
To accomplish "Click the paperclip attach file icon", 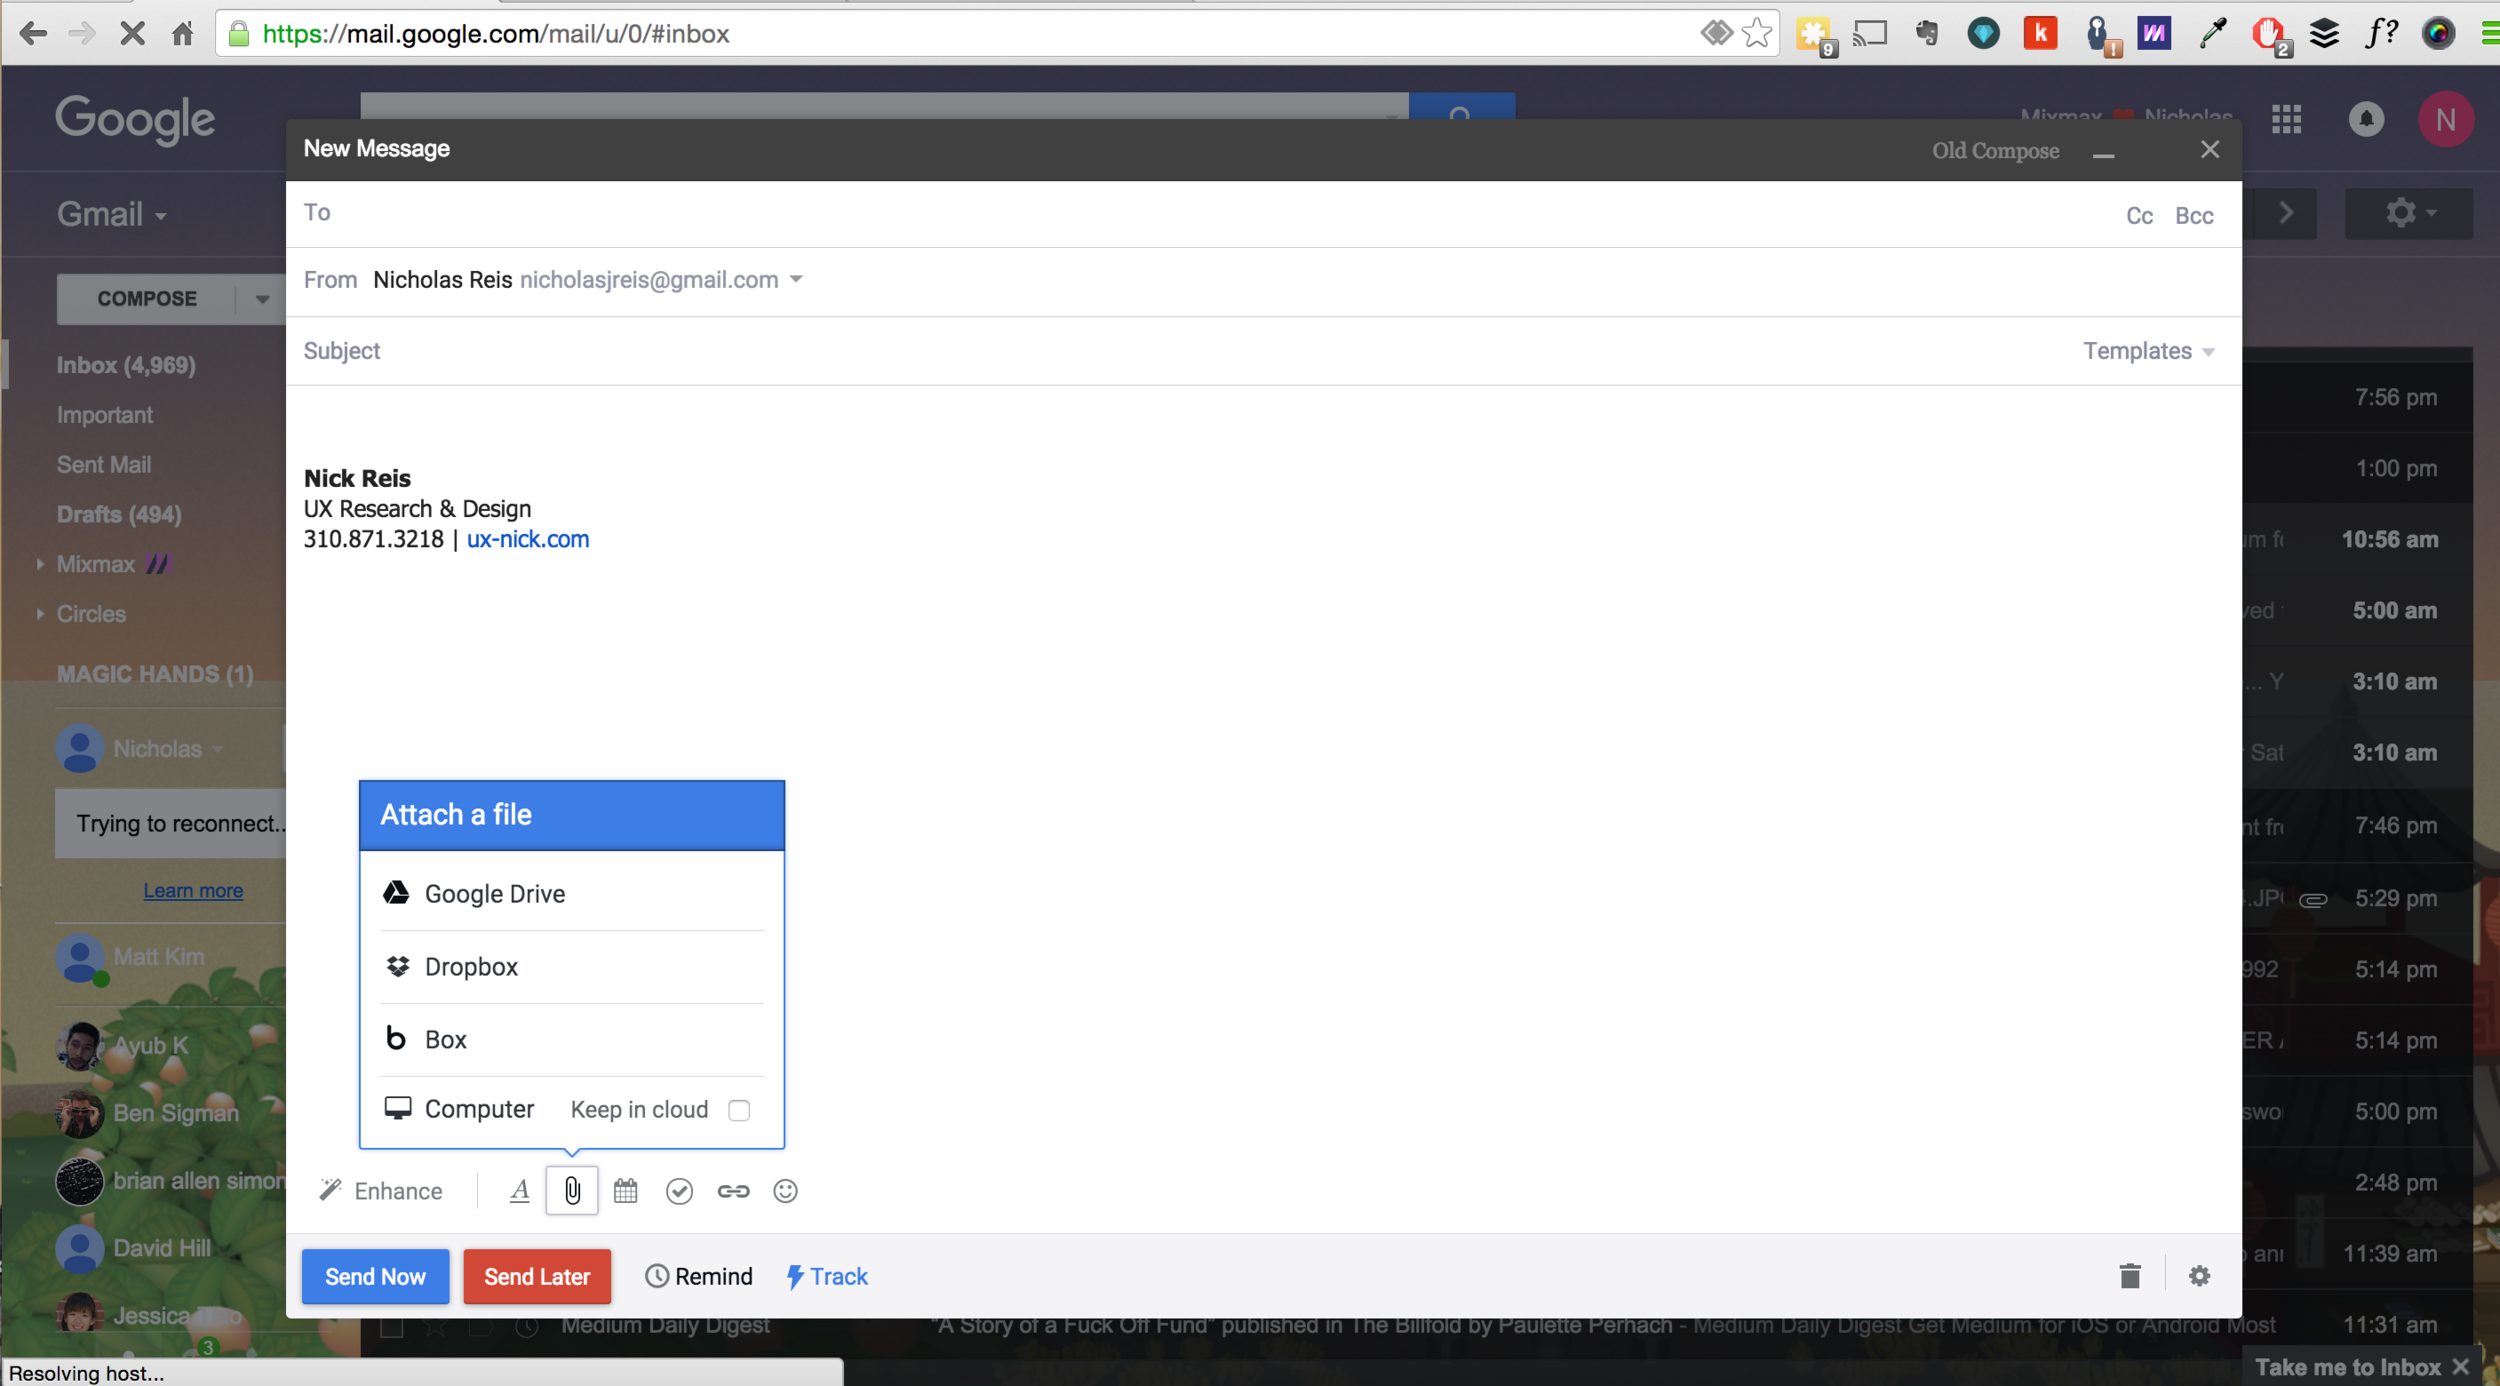I will click(x=572, y=1190).
